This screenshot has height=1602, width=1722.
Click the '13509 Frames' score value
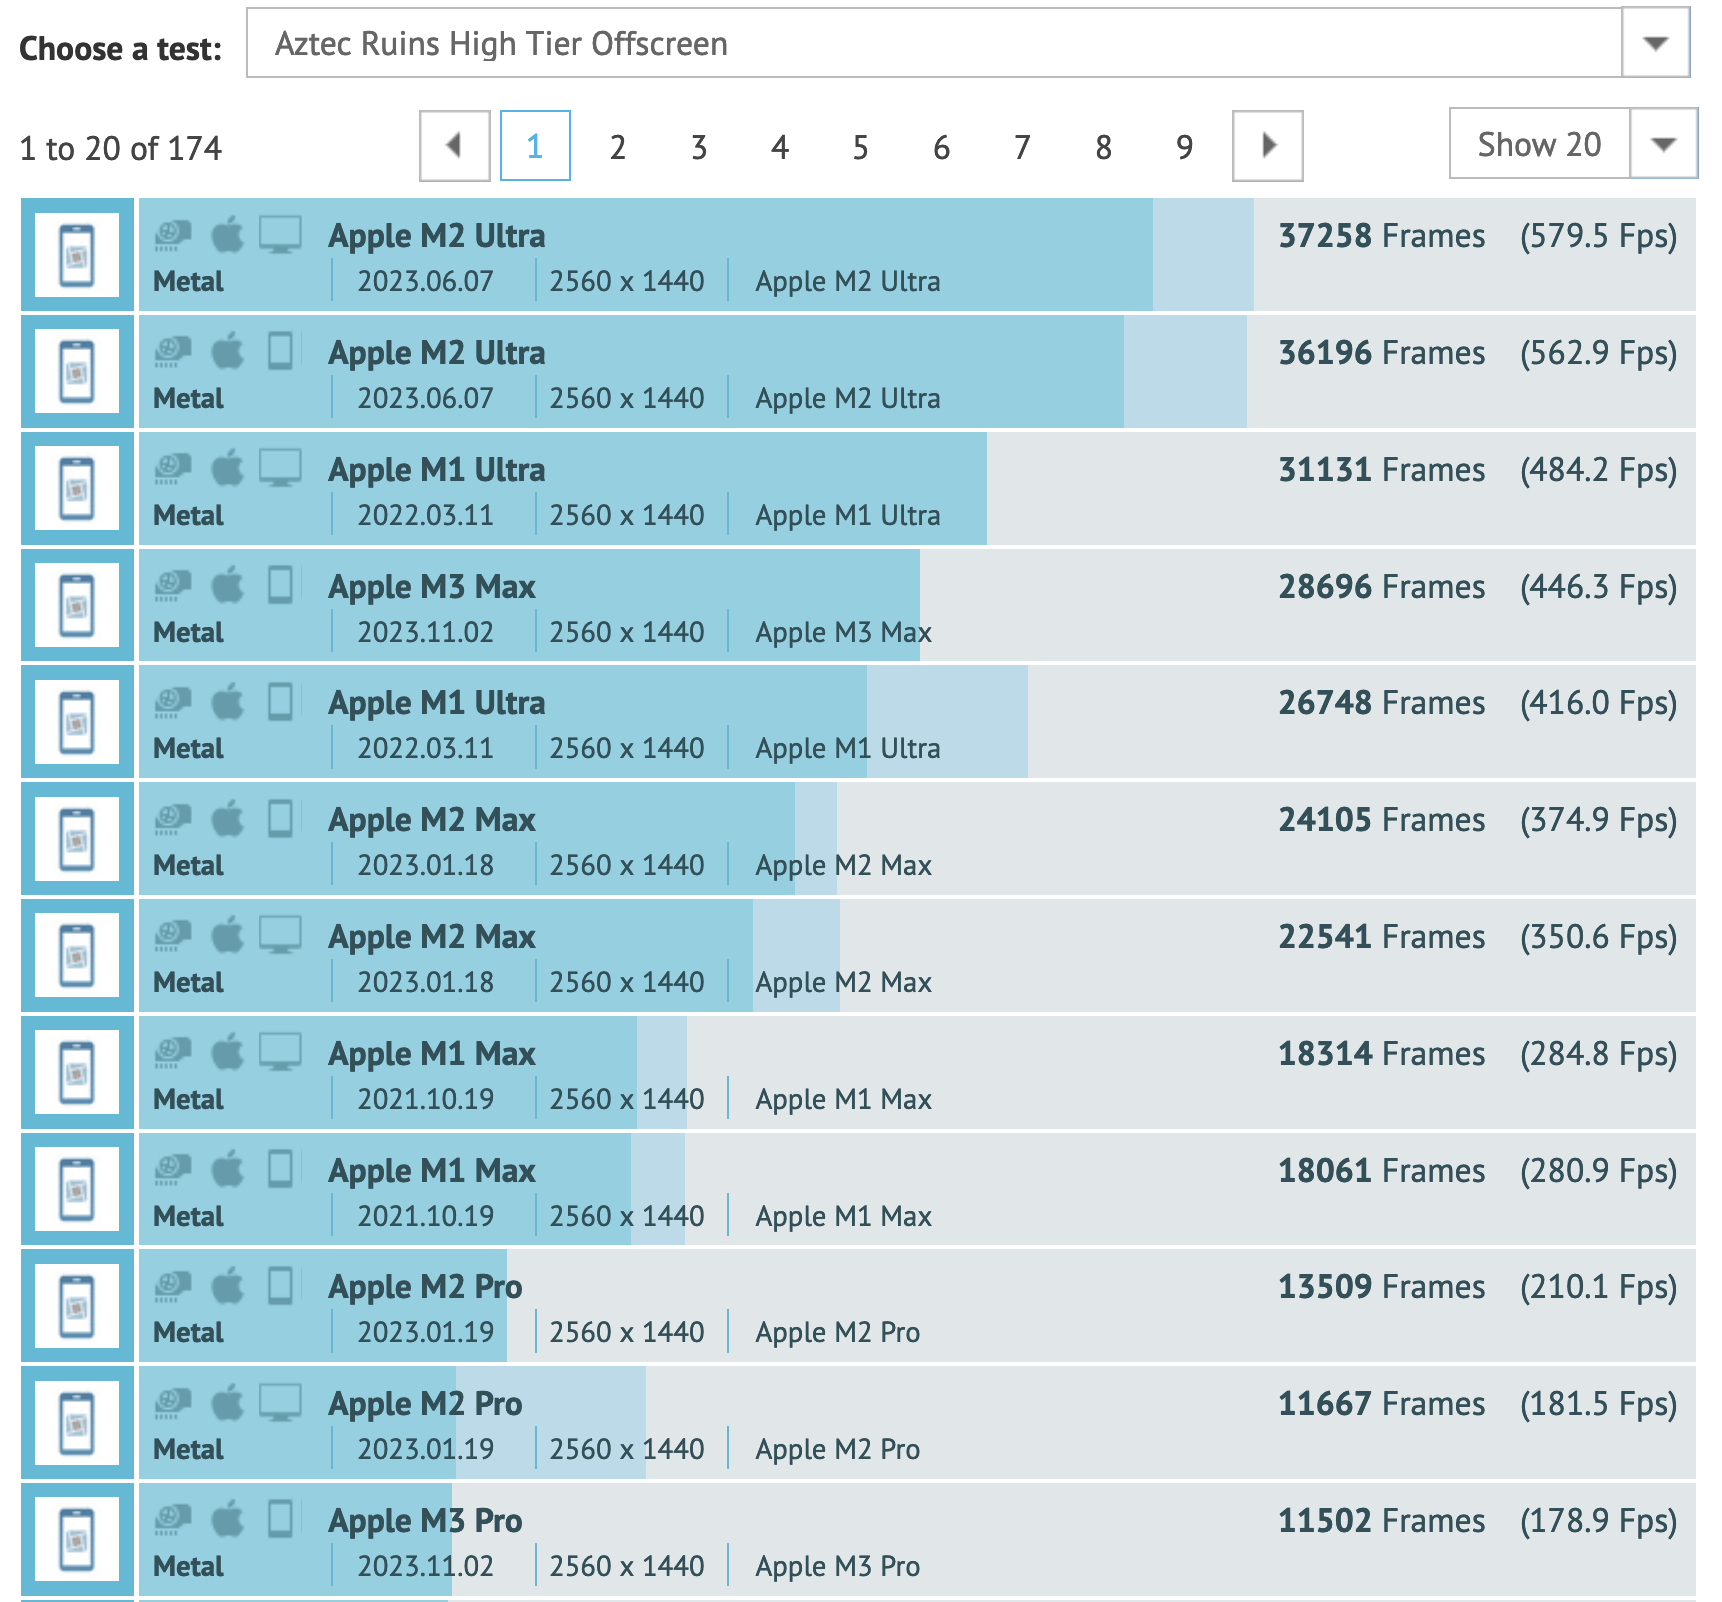click(x=1382, y=1287)
